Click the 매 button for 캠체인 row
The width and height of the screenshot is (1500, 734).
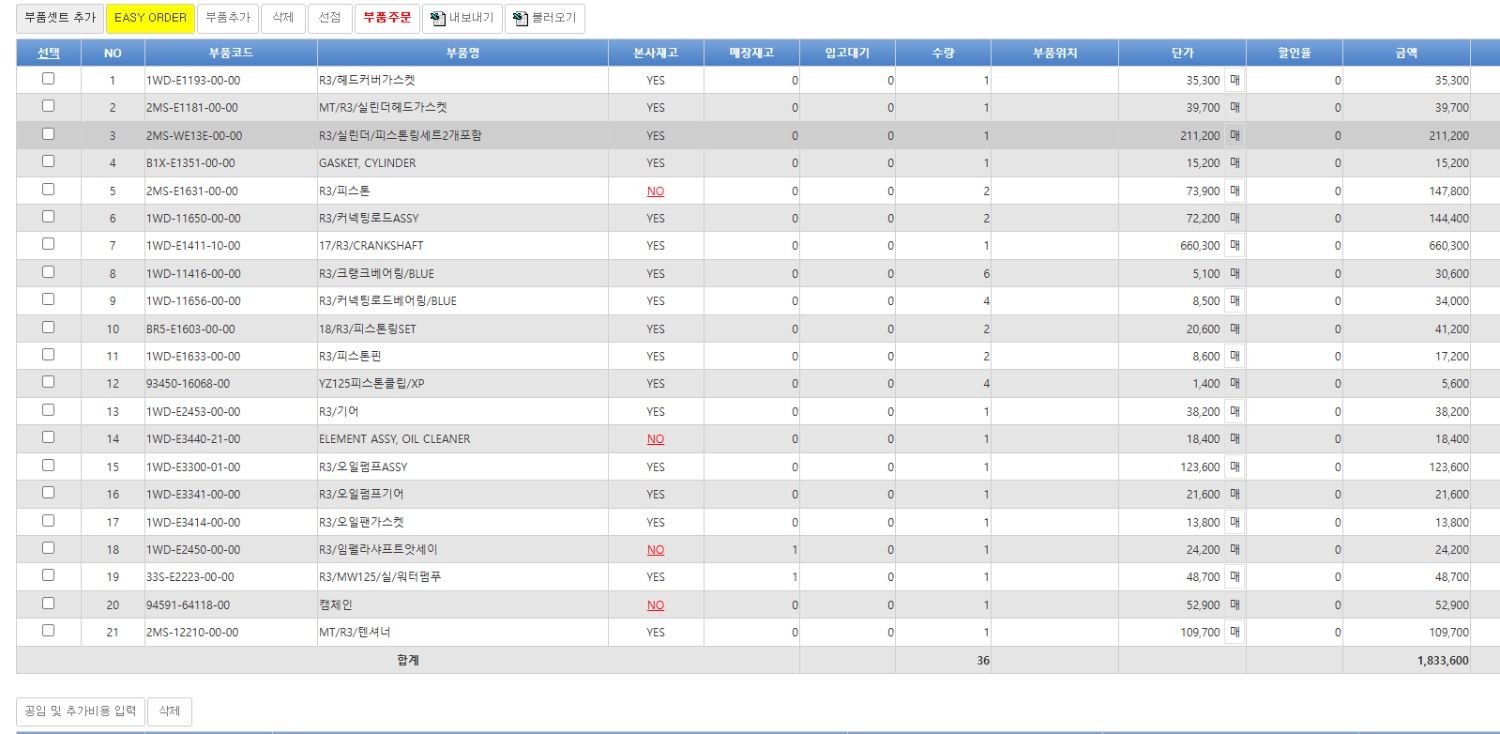[1235, 605]
